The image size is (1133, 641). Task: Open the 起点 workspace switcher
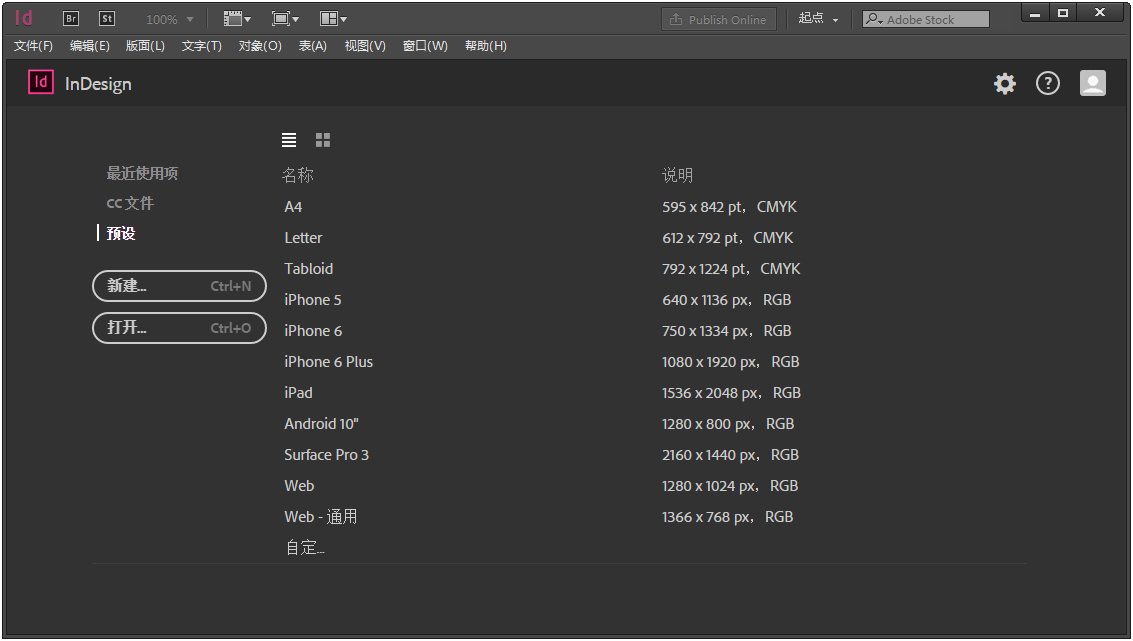coord(818,19)
